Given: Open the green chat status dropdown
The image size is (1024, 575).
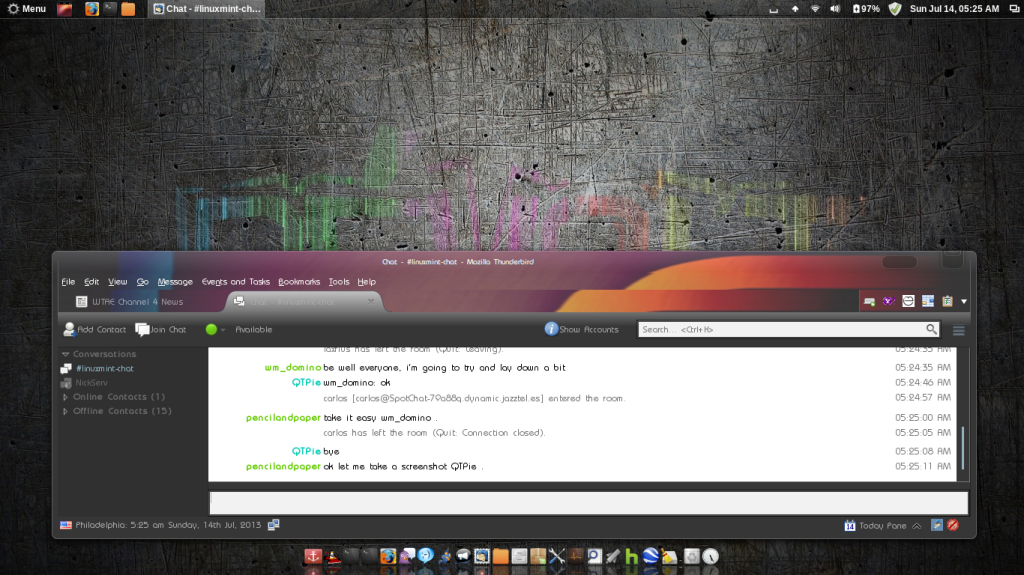Looking at the screenshot, I should [215, 329].
